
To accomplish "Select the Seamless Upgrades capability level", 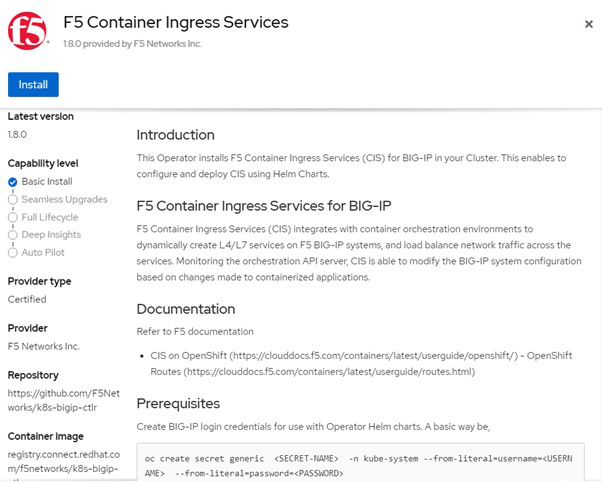I will (12, 200).
